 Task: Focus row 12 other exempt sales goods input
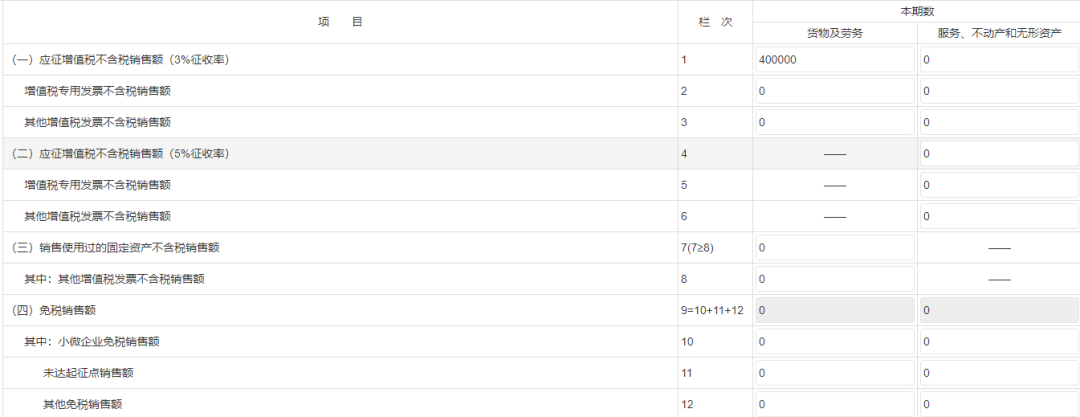pos(834,404)
